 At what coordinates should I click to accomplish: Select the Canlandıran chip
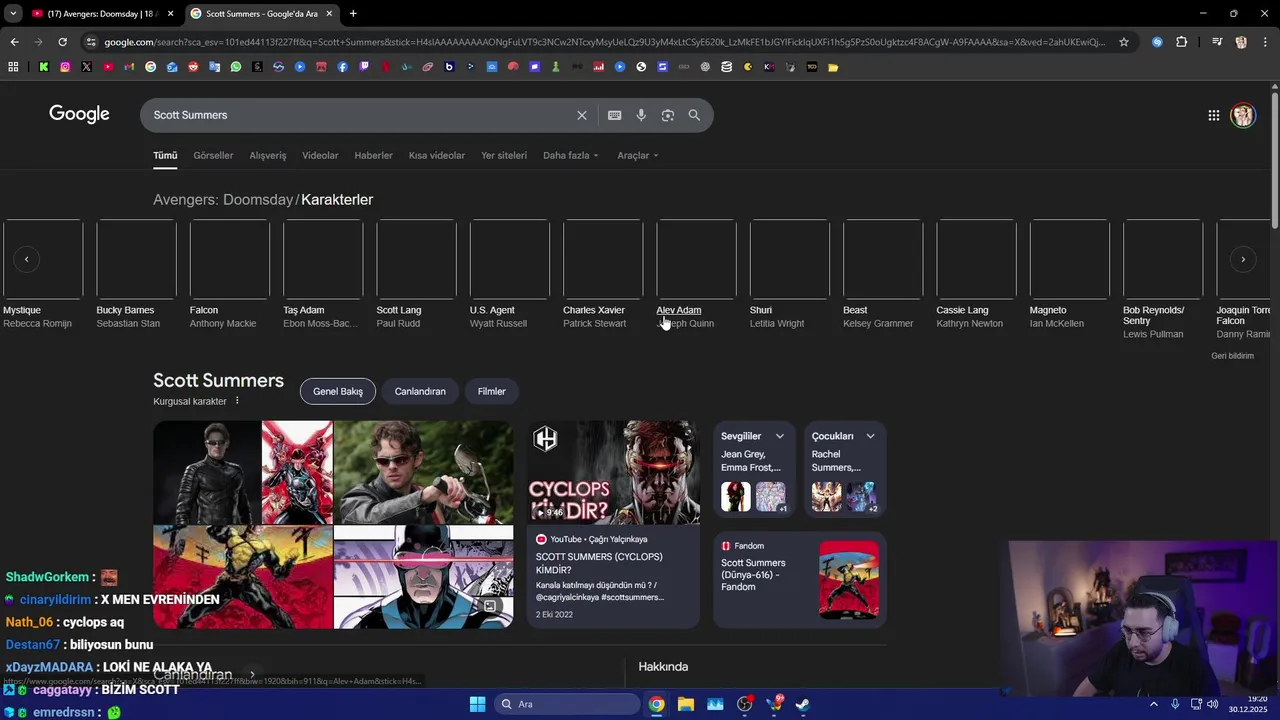coord(420,391)
